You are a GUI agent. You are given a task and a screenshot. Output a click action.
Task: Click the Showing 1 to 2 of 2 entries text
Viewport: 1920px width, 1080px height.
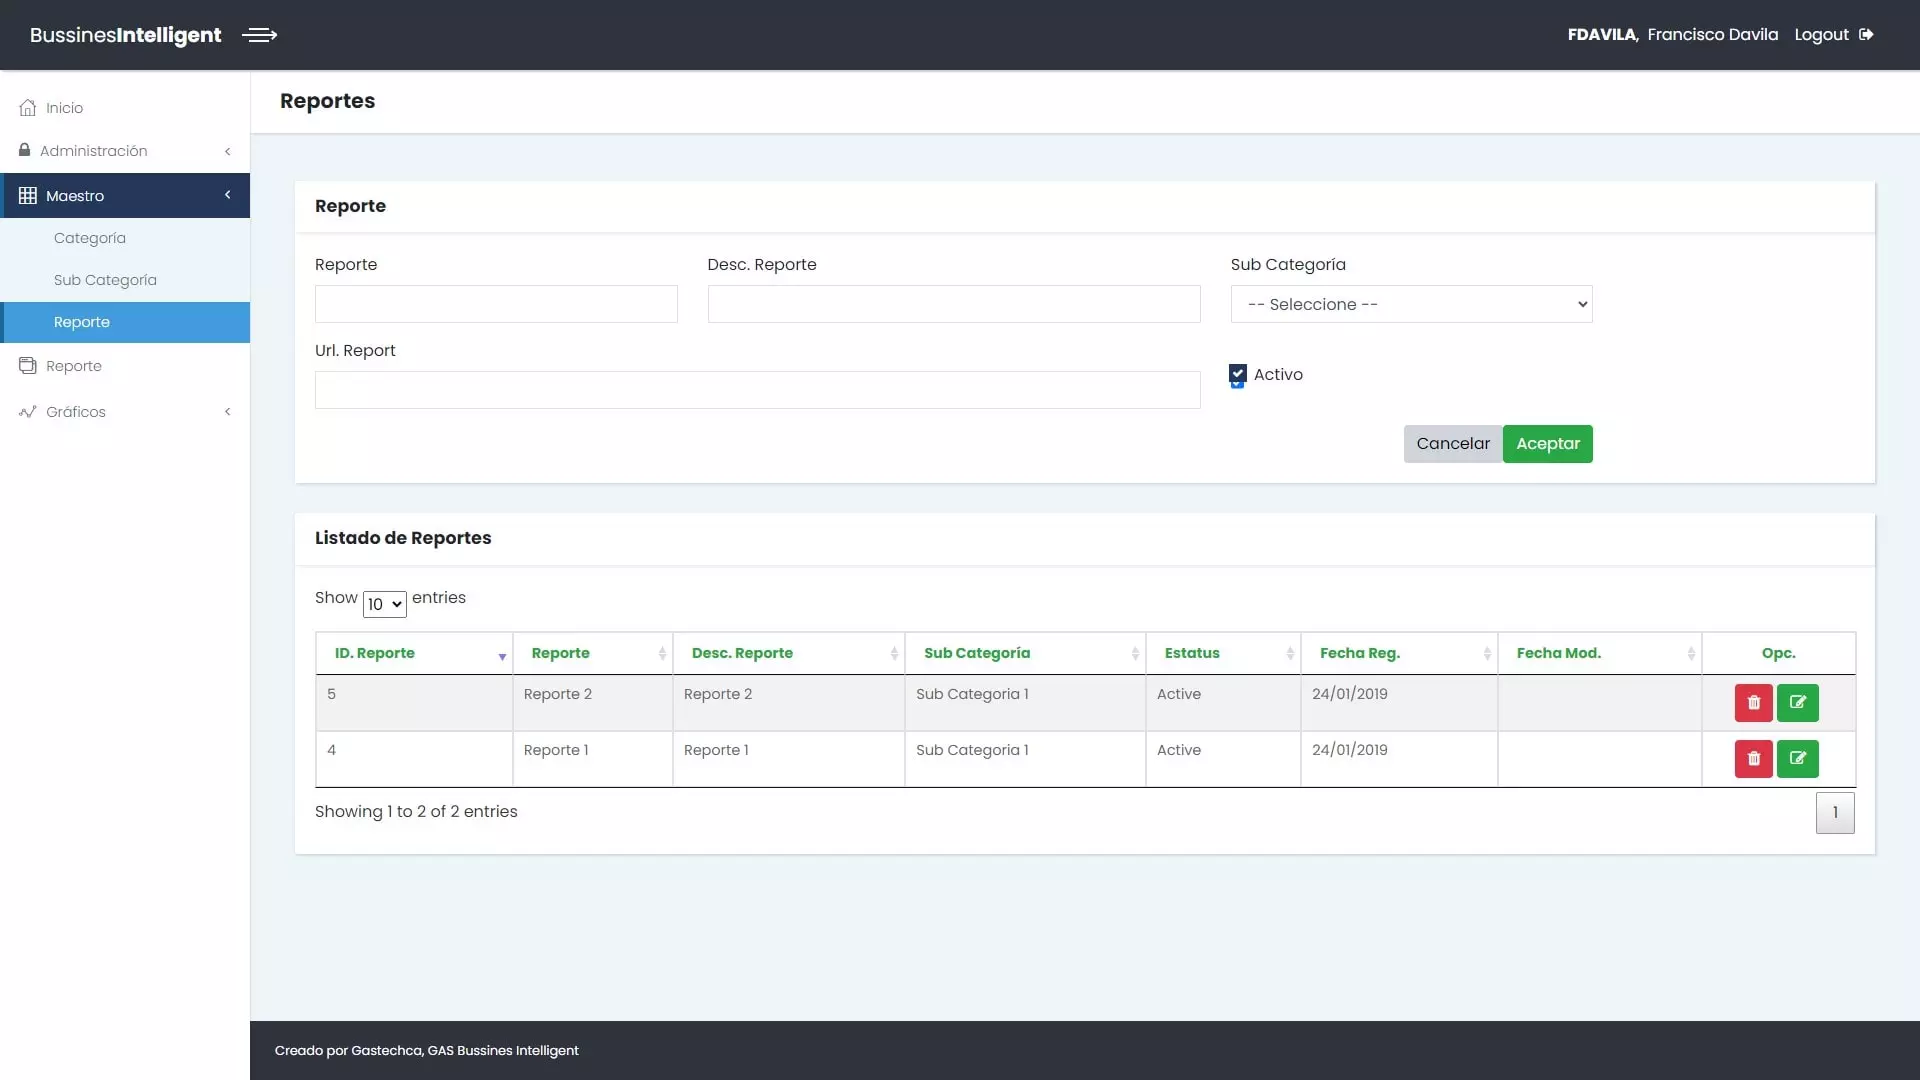(x=416, y=812)
